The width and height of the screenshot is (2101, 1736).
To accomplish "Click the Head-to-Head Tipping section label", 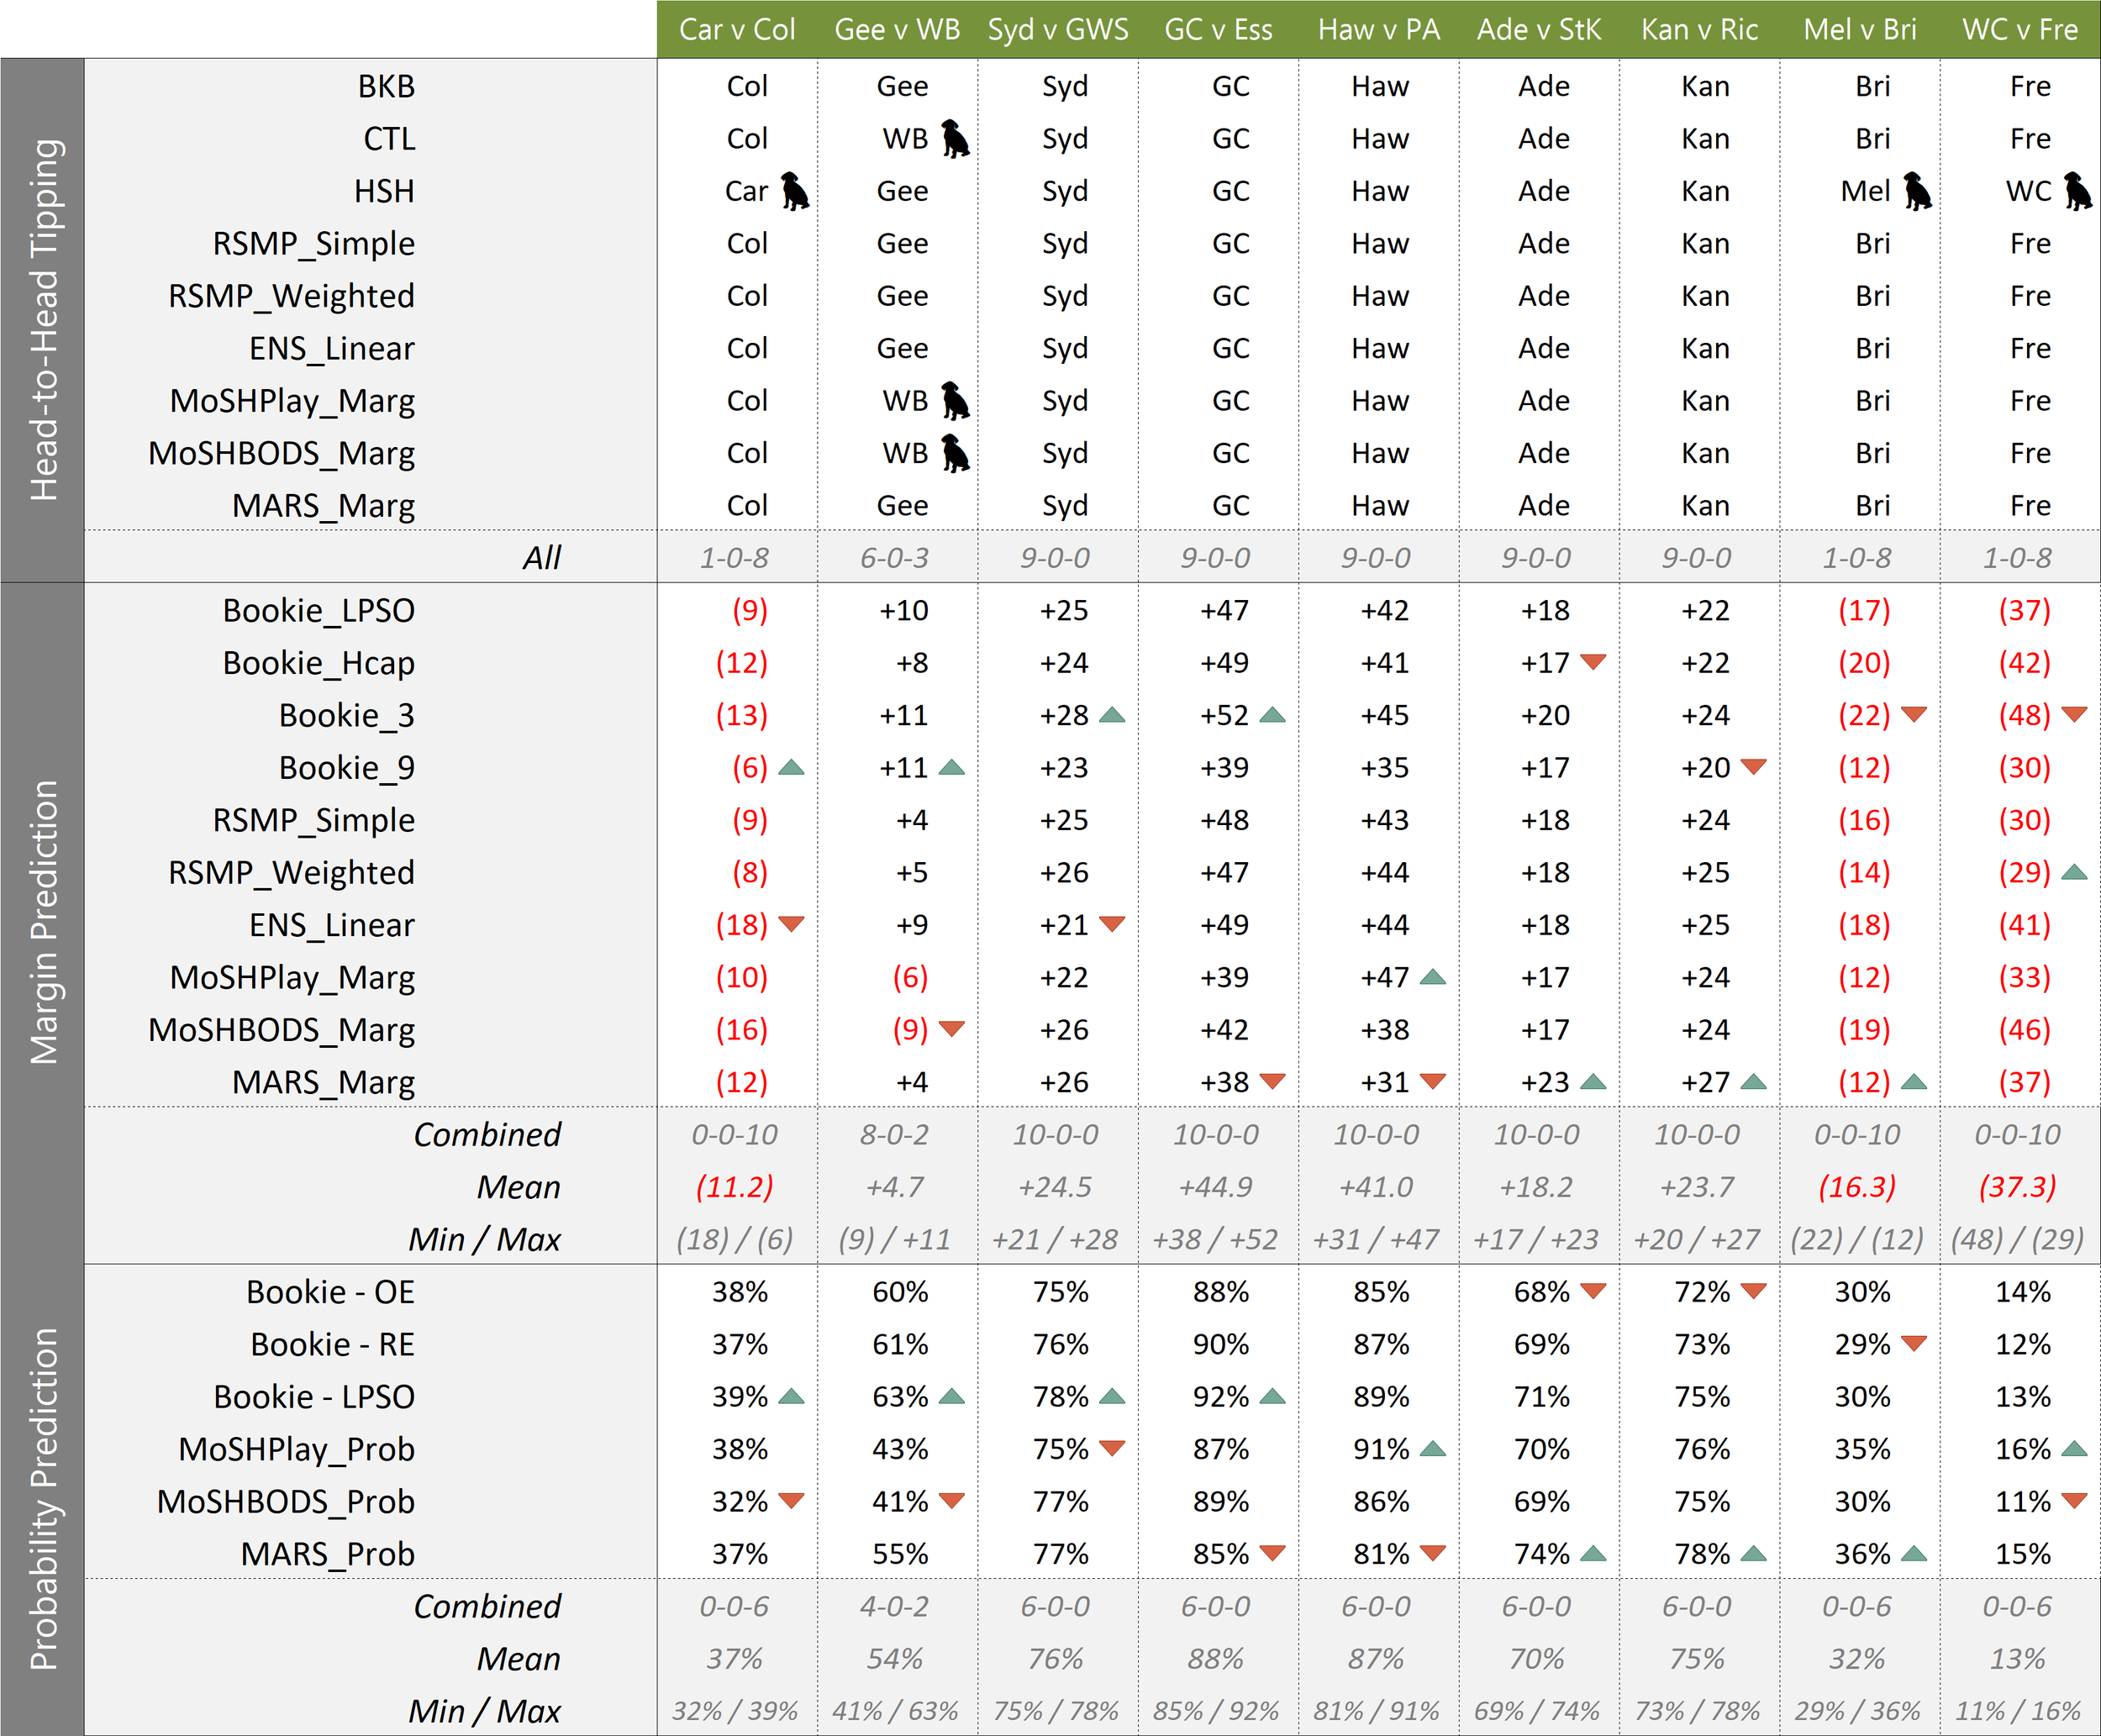I will click(x=43, y=320).
